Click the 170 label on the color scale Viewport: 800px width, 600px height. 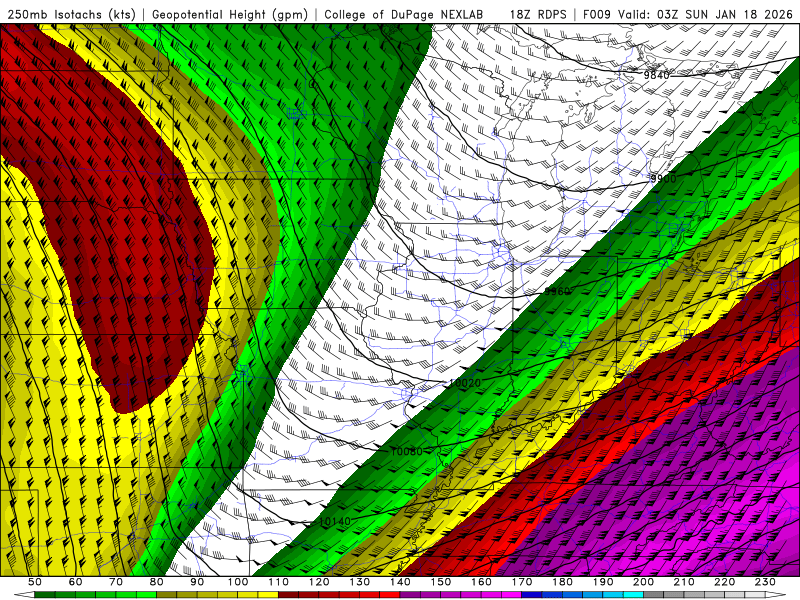(522, 582)
